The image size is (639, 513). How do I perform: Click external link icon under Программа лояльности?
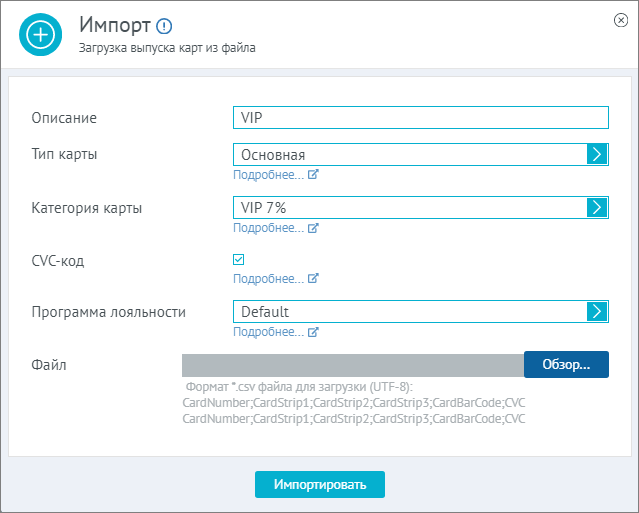click(313, 332)
